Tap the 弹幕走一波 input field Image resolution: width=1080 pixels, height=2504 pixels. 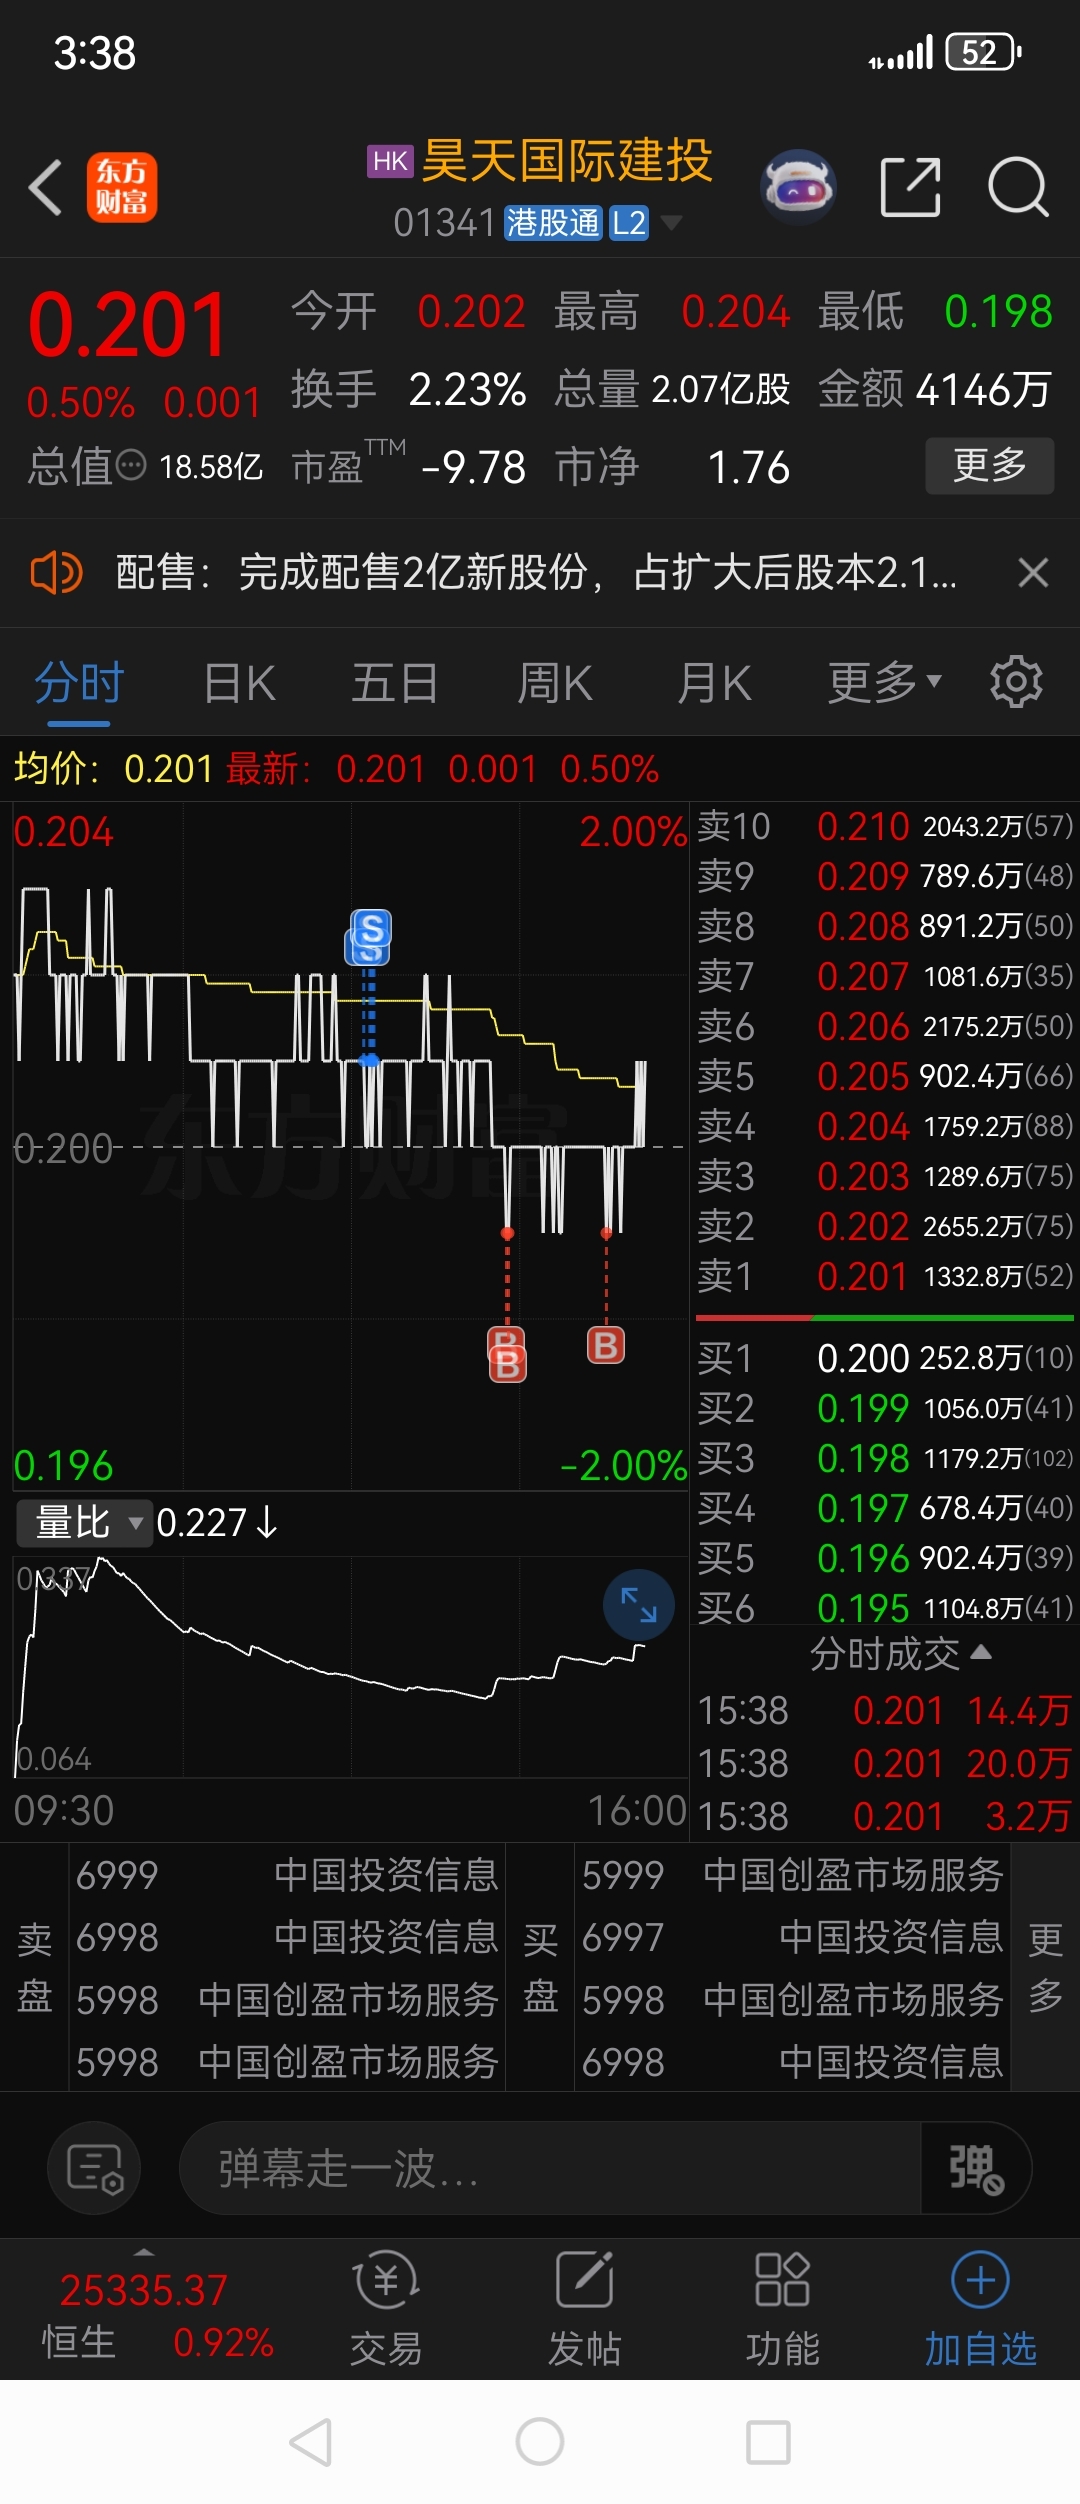(550, 2168)
